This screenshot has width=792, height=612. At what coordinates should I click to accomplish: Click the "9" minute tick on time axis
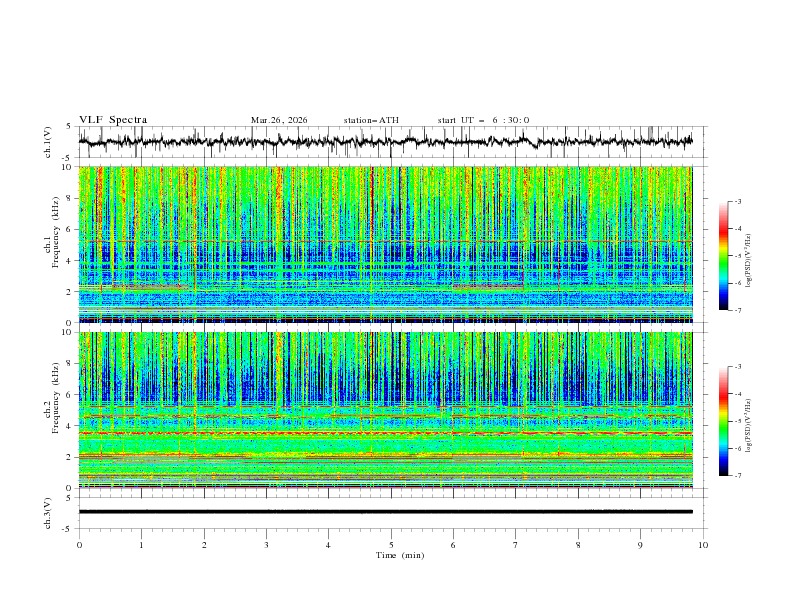[640, 545]
